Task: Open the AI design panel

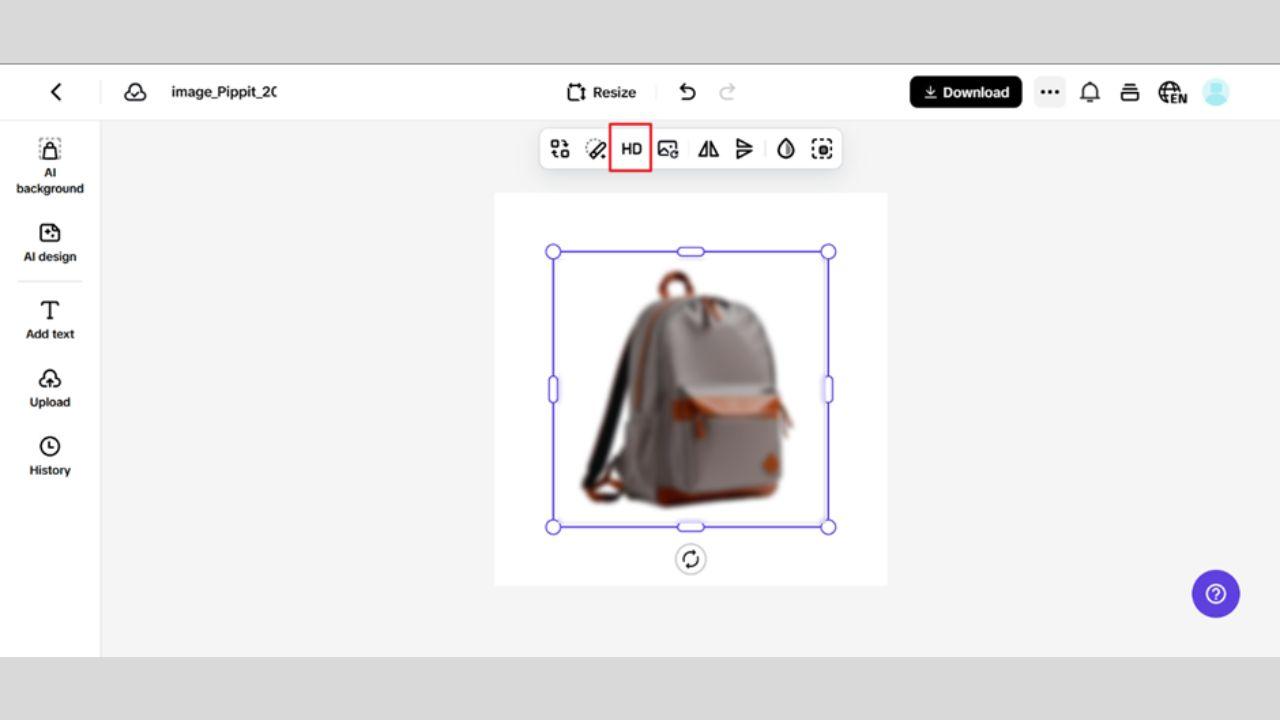Action: click(x=50, y=242)
